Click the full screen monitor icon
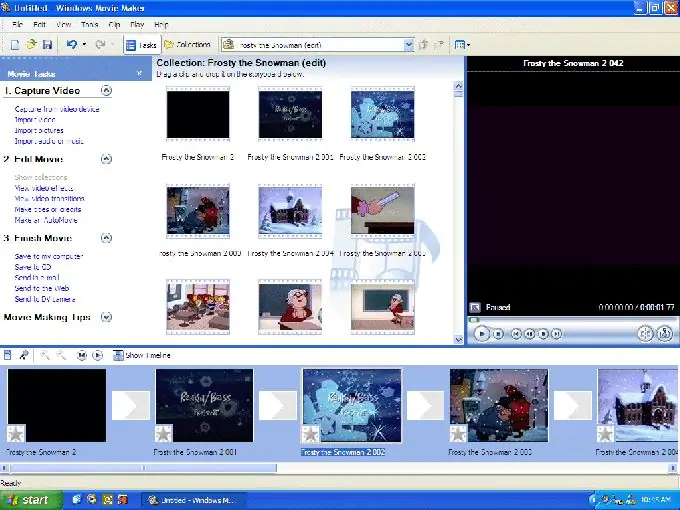The image size is (680, 510). pos(475,307)
